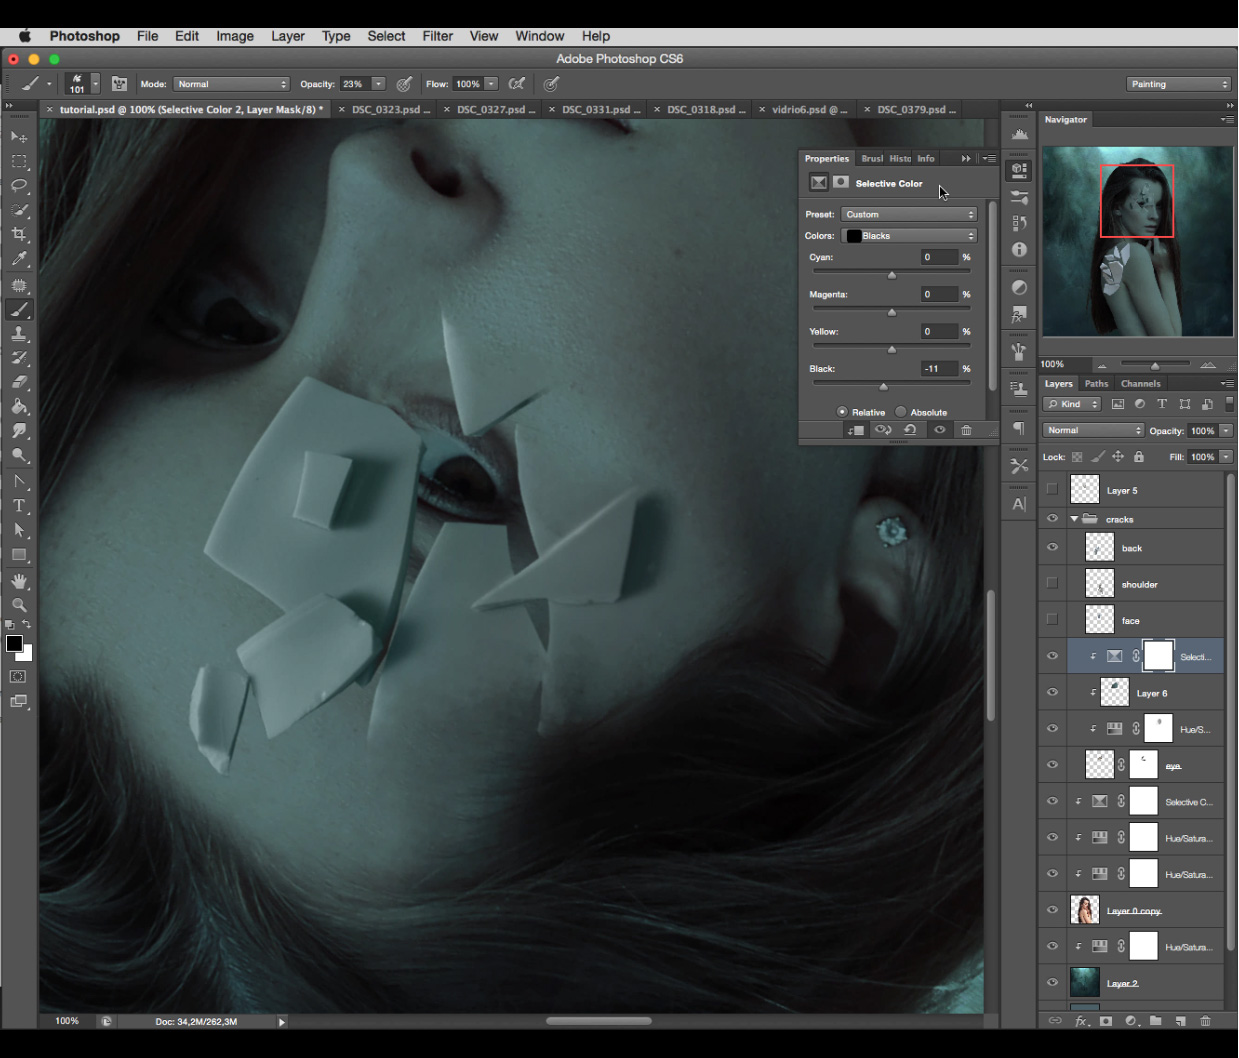1239x1058 pixels.
Task: Show the shoulder layer
Action: 1052,583
